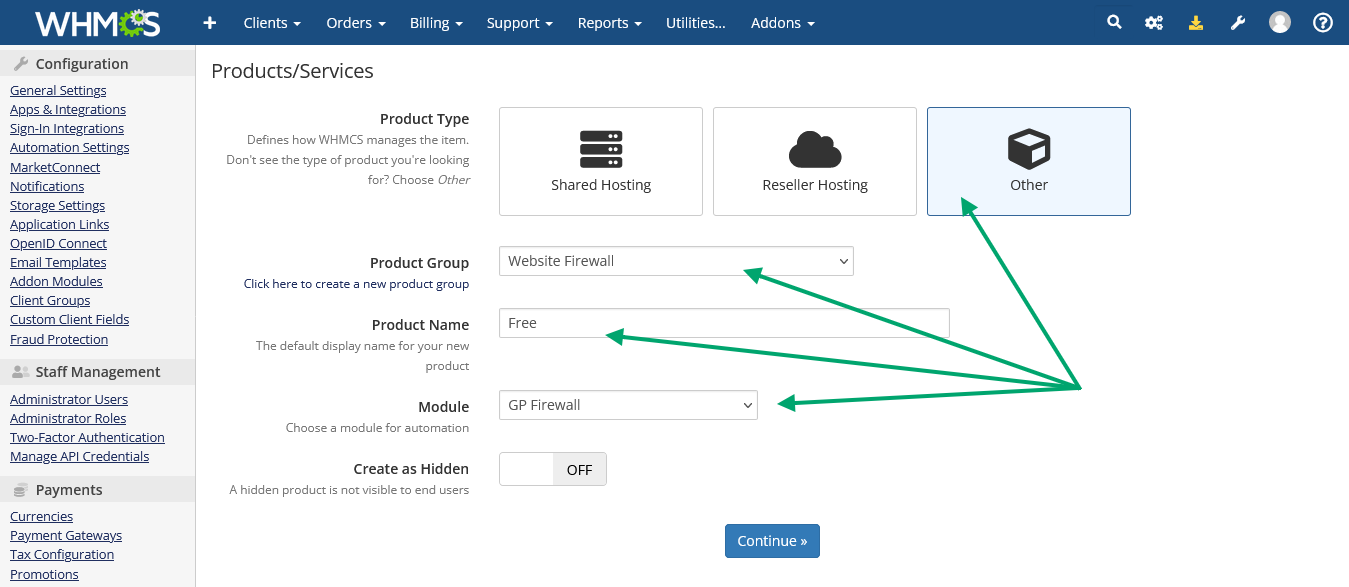1349x587 pixels.
Task: Open Custom Client Fields link
Action: click(x=70, y=320)
